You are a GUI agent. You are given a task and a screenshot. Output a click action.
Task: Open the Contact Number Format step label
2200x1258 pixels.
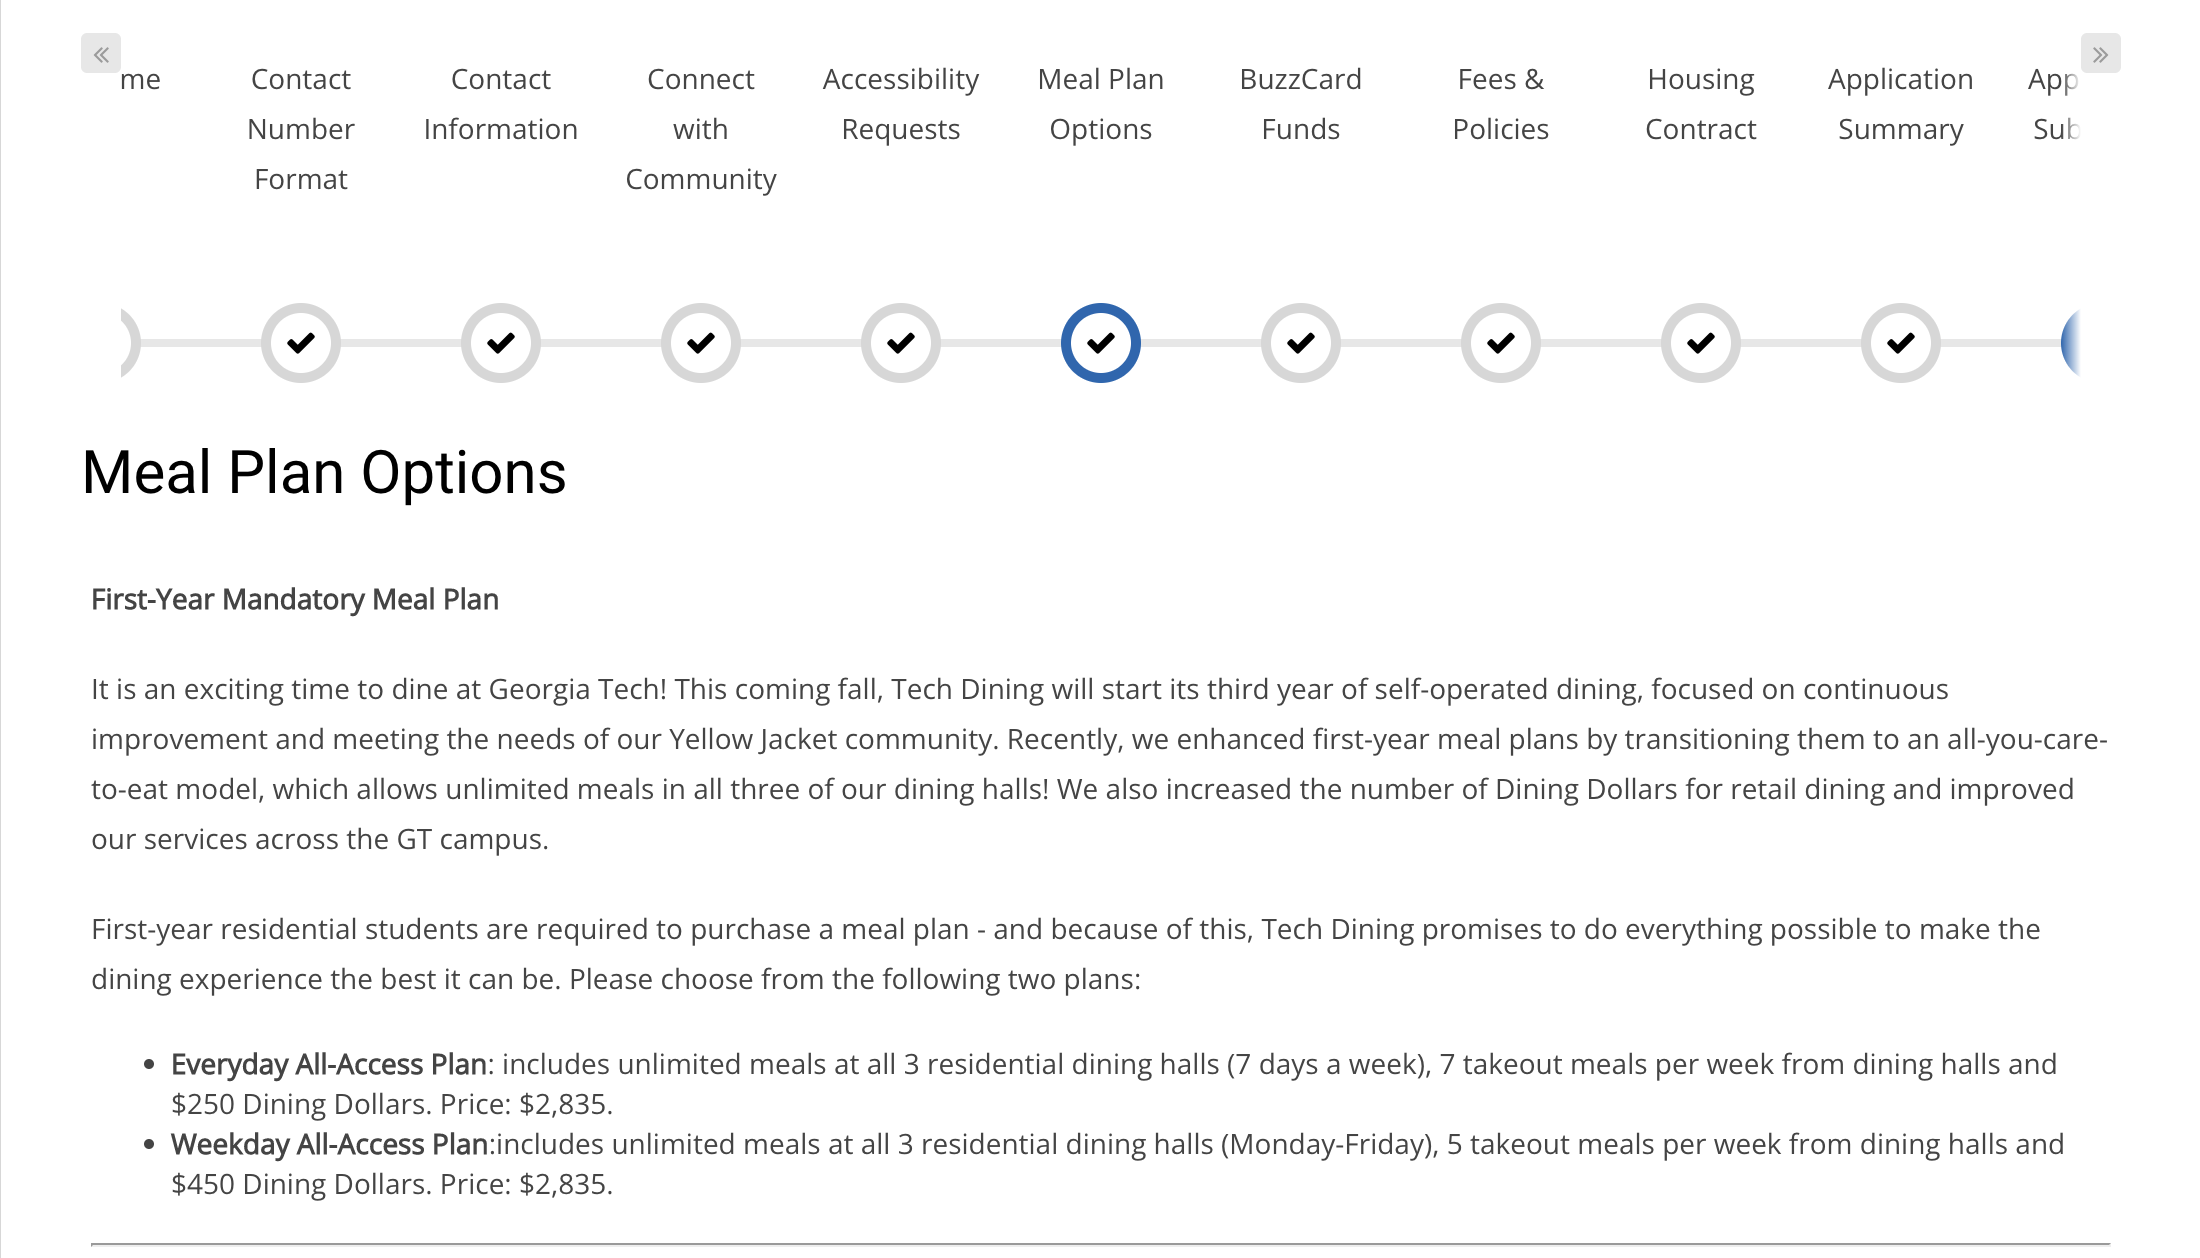click(300, 129)
